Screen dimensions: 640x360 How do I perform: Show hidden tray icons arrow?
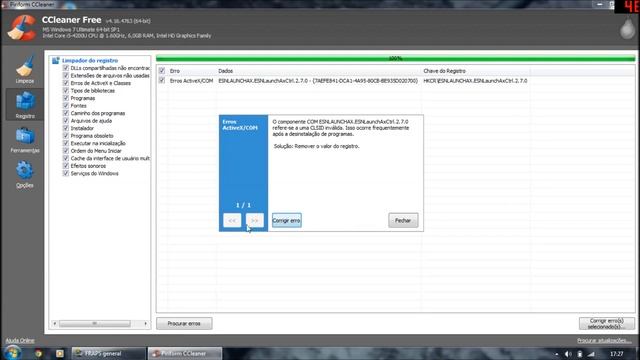point(556,354)
